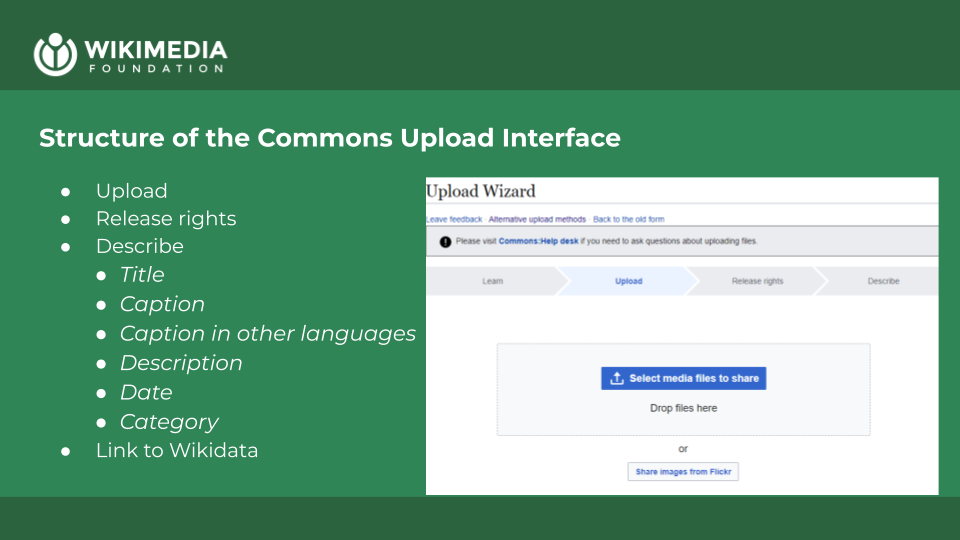Image resolution: width=960 pixels, height=540 pixels.
Task: Switch to the Describe step
Action: 883,281
